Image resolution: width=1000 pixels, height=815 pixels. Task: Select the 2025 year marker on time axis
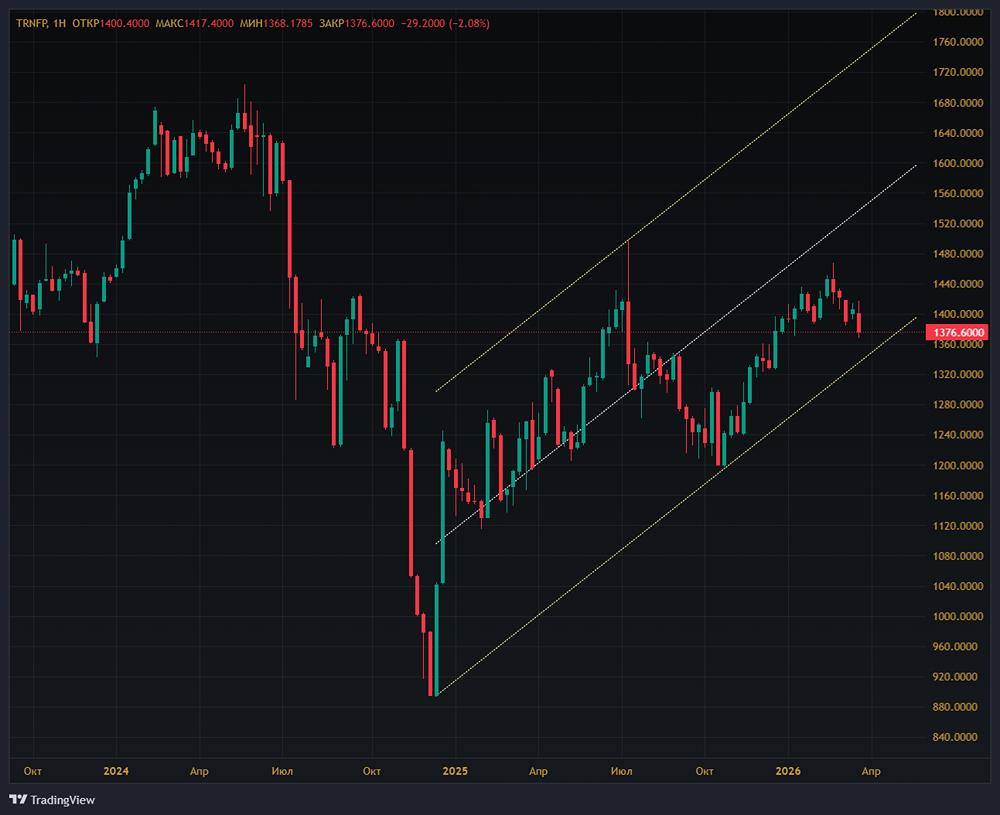coord(455,771)
